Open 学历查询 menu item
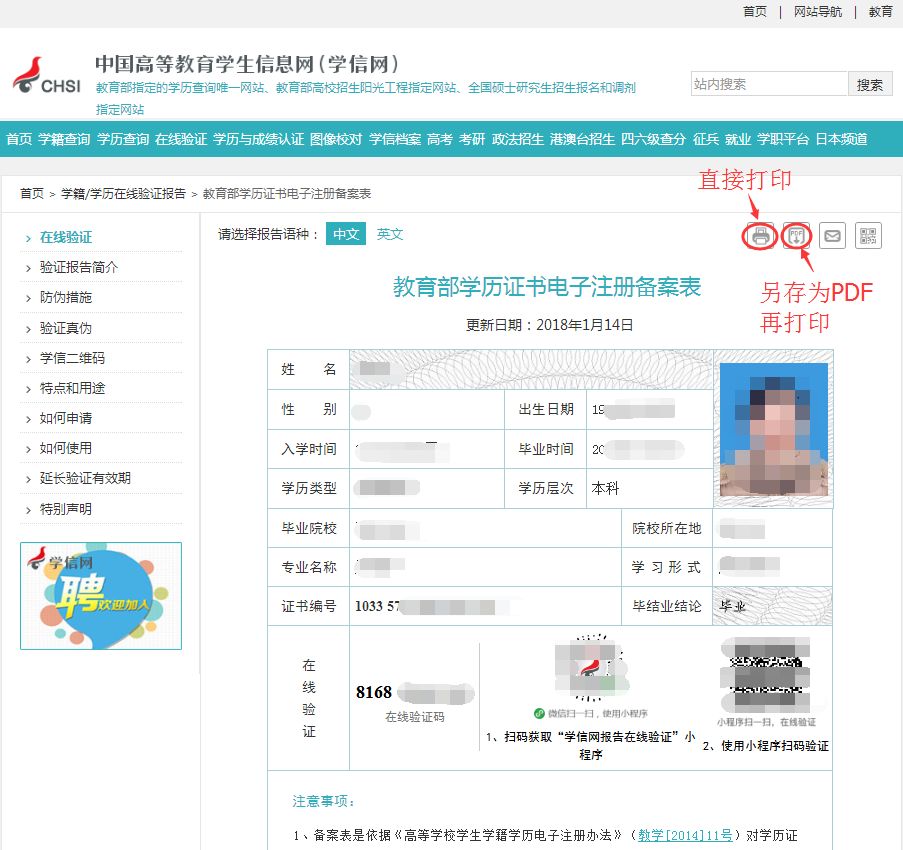Image resolution: width=903 pixels, height=850 pixels. pos(123,139)
